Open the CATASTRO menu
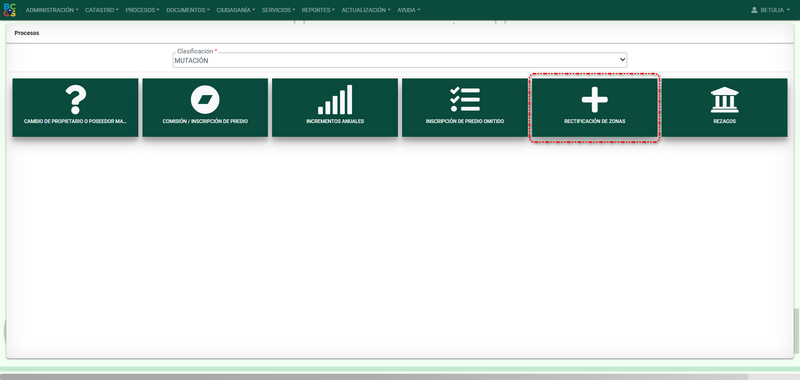 (x=102, y=10)
